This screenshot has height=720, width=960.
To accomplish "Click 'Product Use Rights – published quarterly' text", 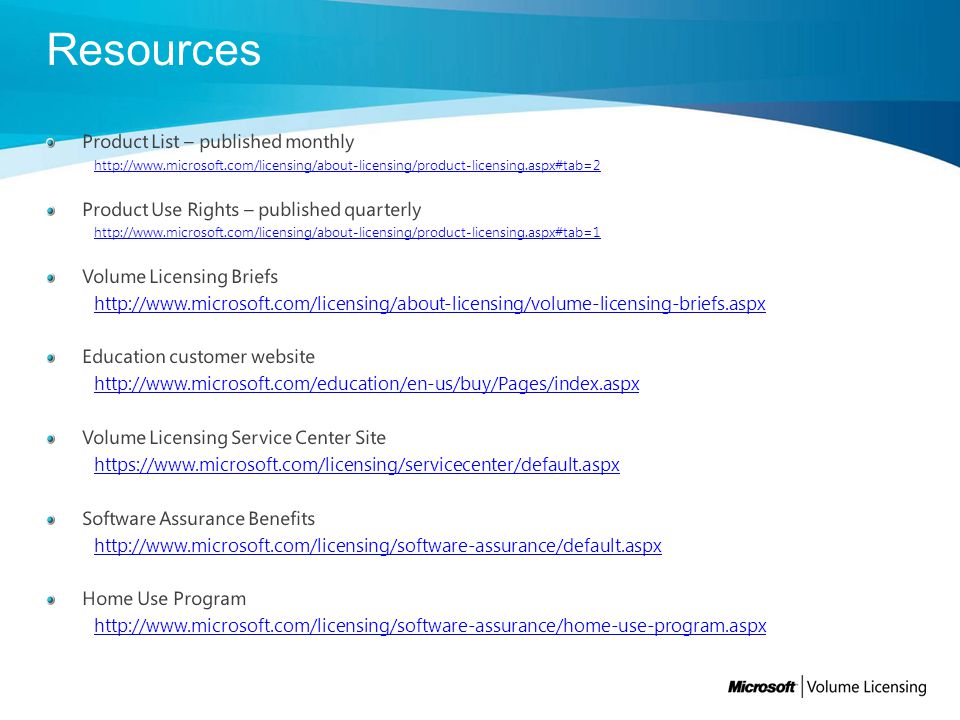I will pos(252,210).
